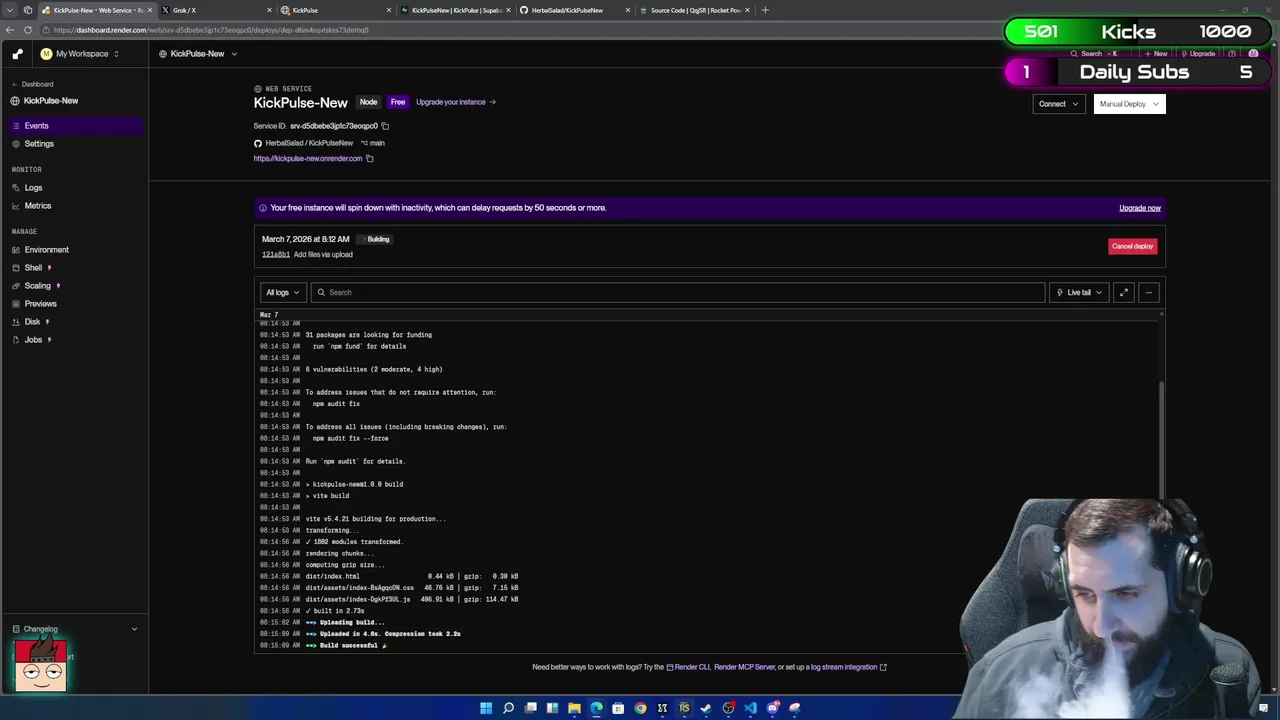Click the Node runtime badge
This screenshot has height=720, width=1280.
point(369,102)
